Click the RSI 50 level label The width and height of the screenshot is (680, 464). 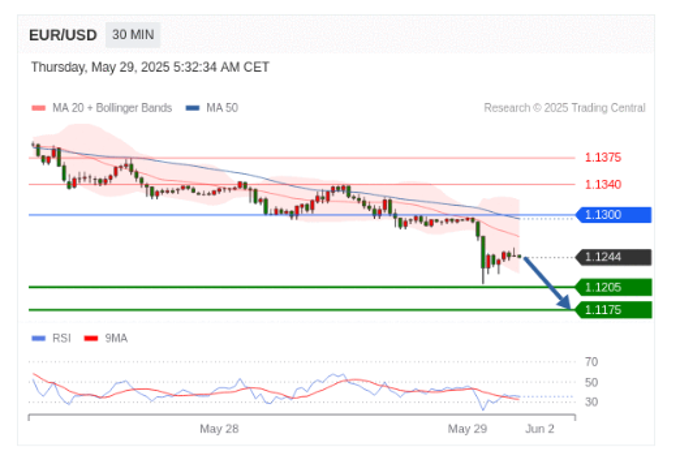point(591,382)
